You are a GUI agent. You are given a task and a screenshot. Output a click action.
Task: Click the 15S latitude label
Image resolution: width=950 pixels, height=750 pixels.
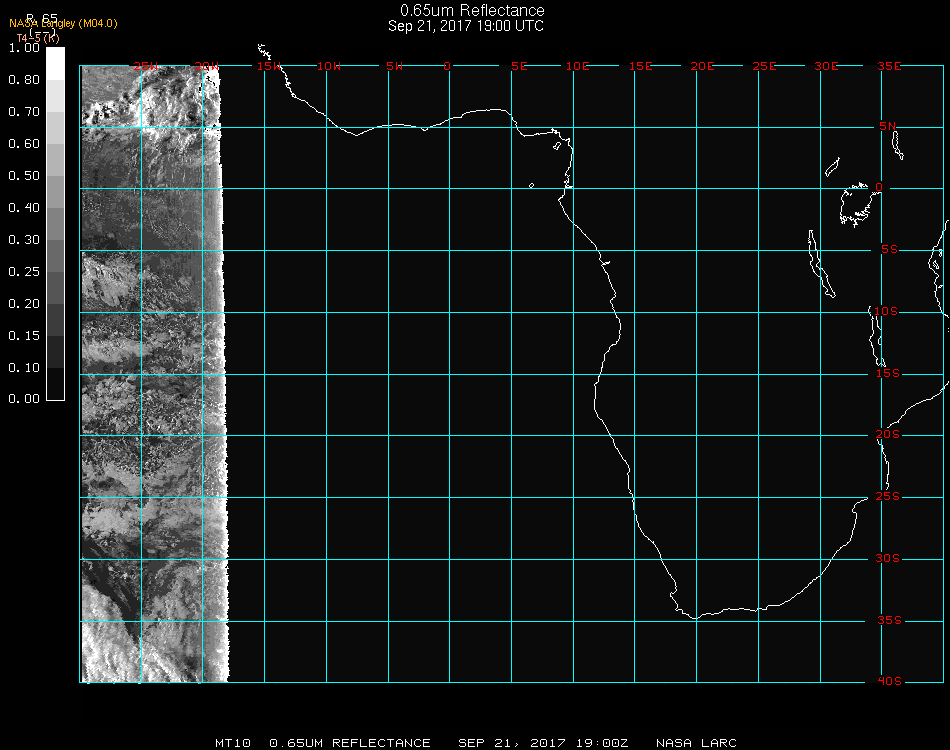tap(888, 373)
